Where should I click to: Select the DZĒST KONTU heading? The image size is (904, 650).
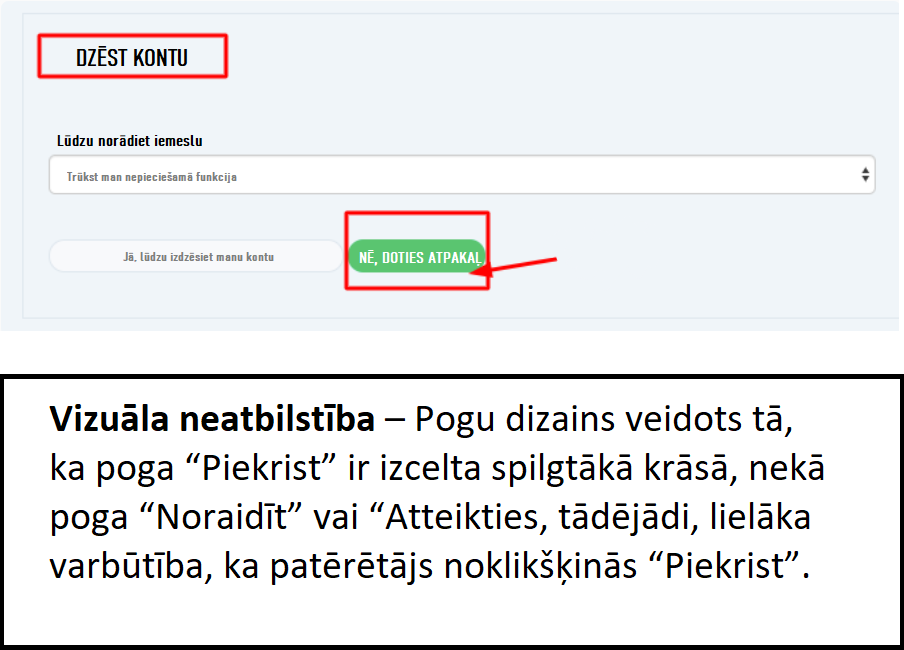[x=131, y=57]
